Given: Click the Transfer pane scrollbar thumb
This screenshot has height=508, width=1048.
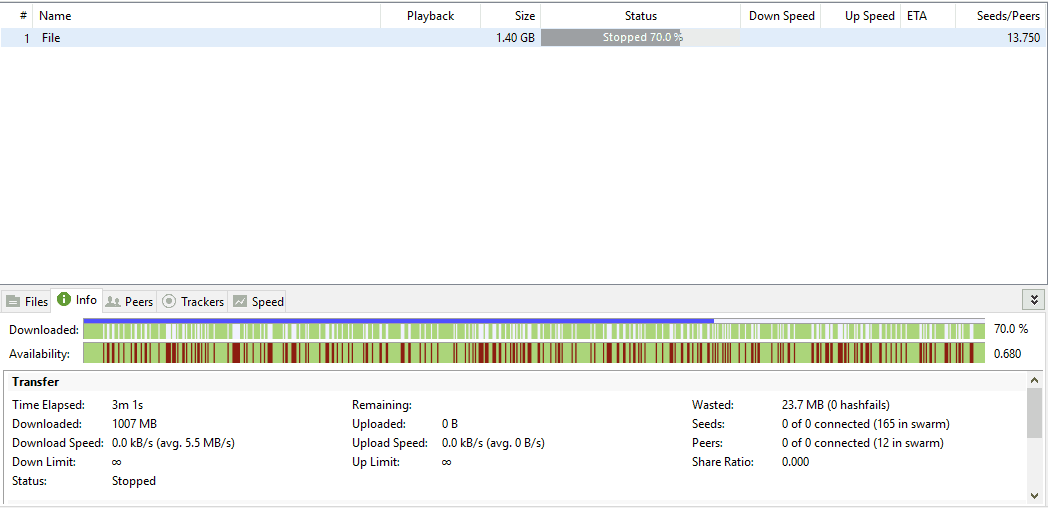Looking at the screenshot, I should coord(1035,412).
